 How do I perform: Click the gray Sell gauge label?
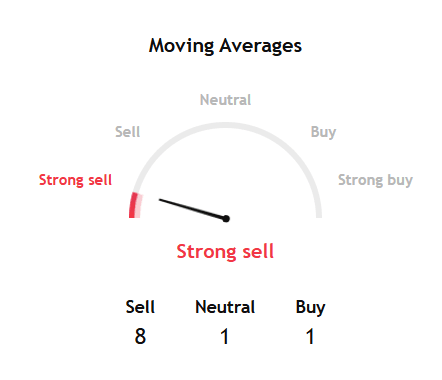pyautogui.click(x=127, y=132)
